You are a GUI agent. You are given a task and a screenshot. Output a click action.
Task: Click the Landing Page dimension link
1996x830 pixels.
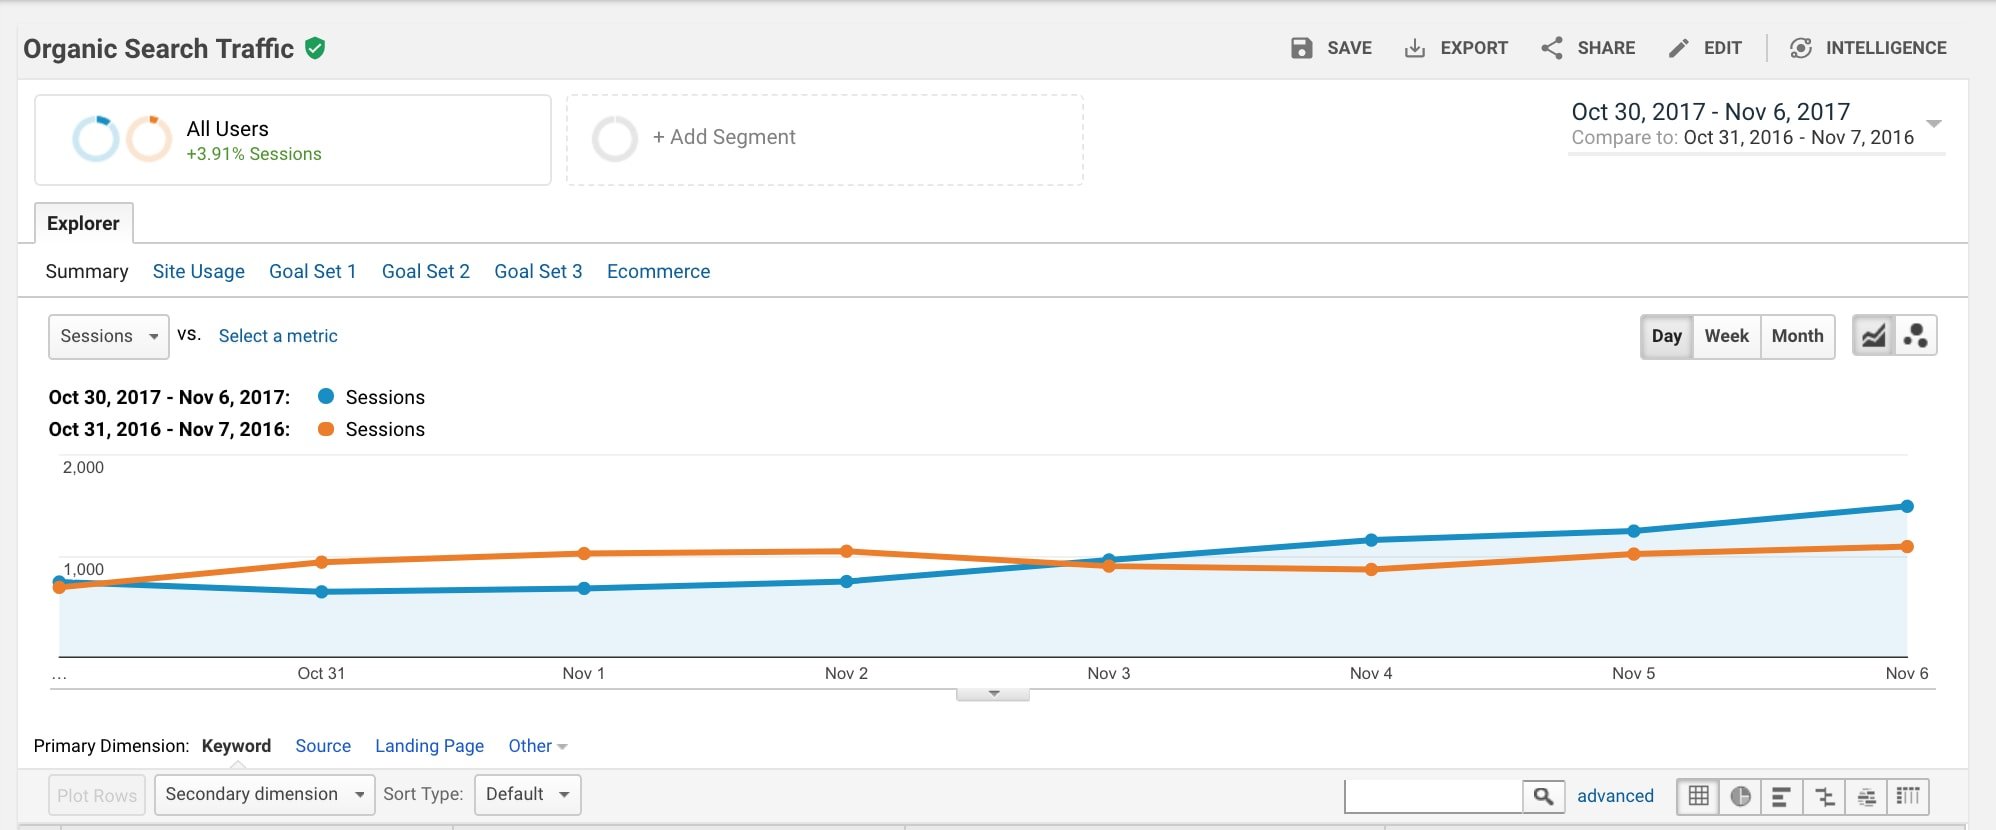tap(429, 746)
